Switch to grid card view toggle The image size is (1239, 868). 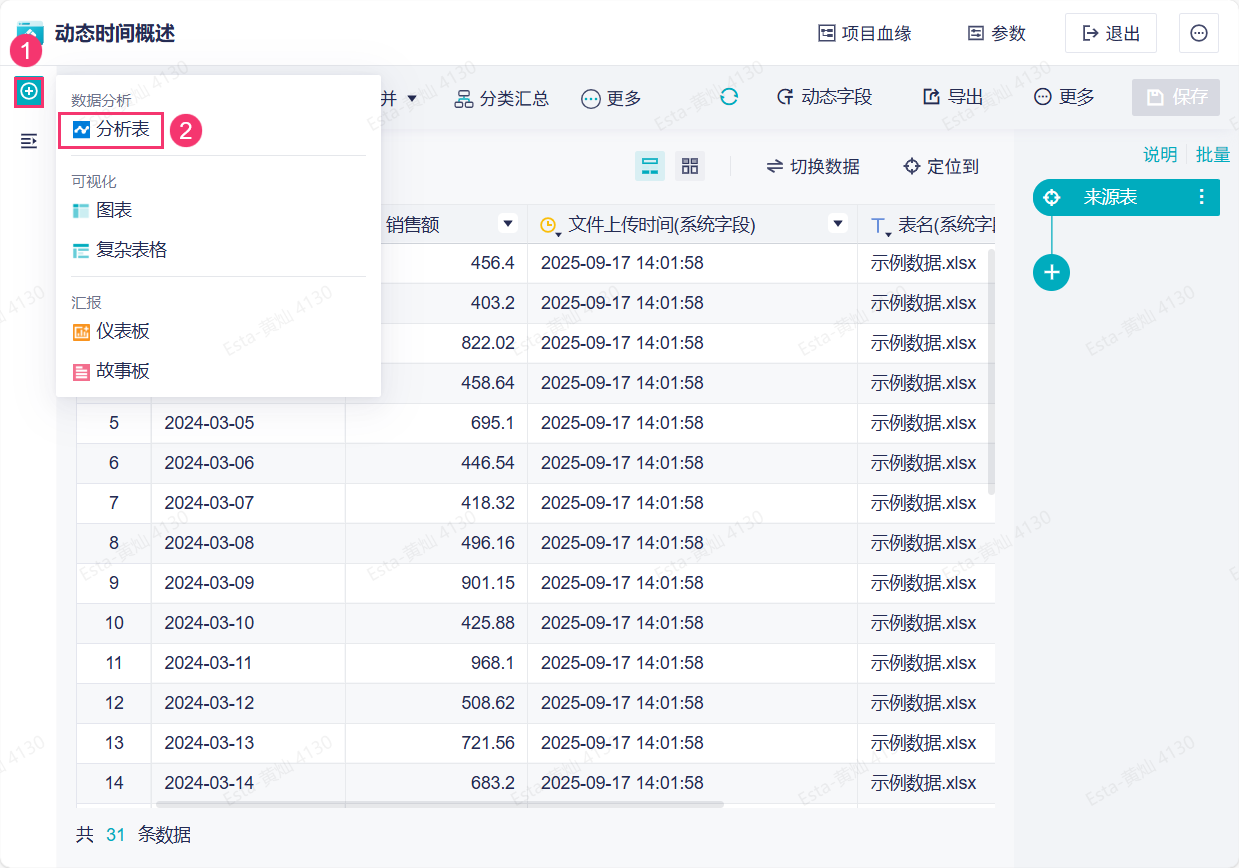[690, 166]
